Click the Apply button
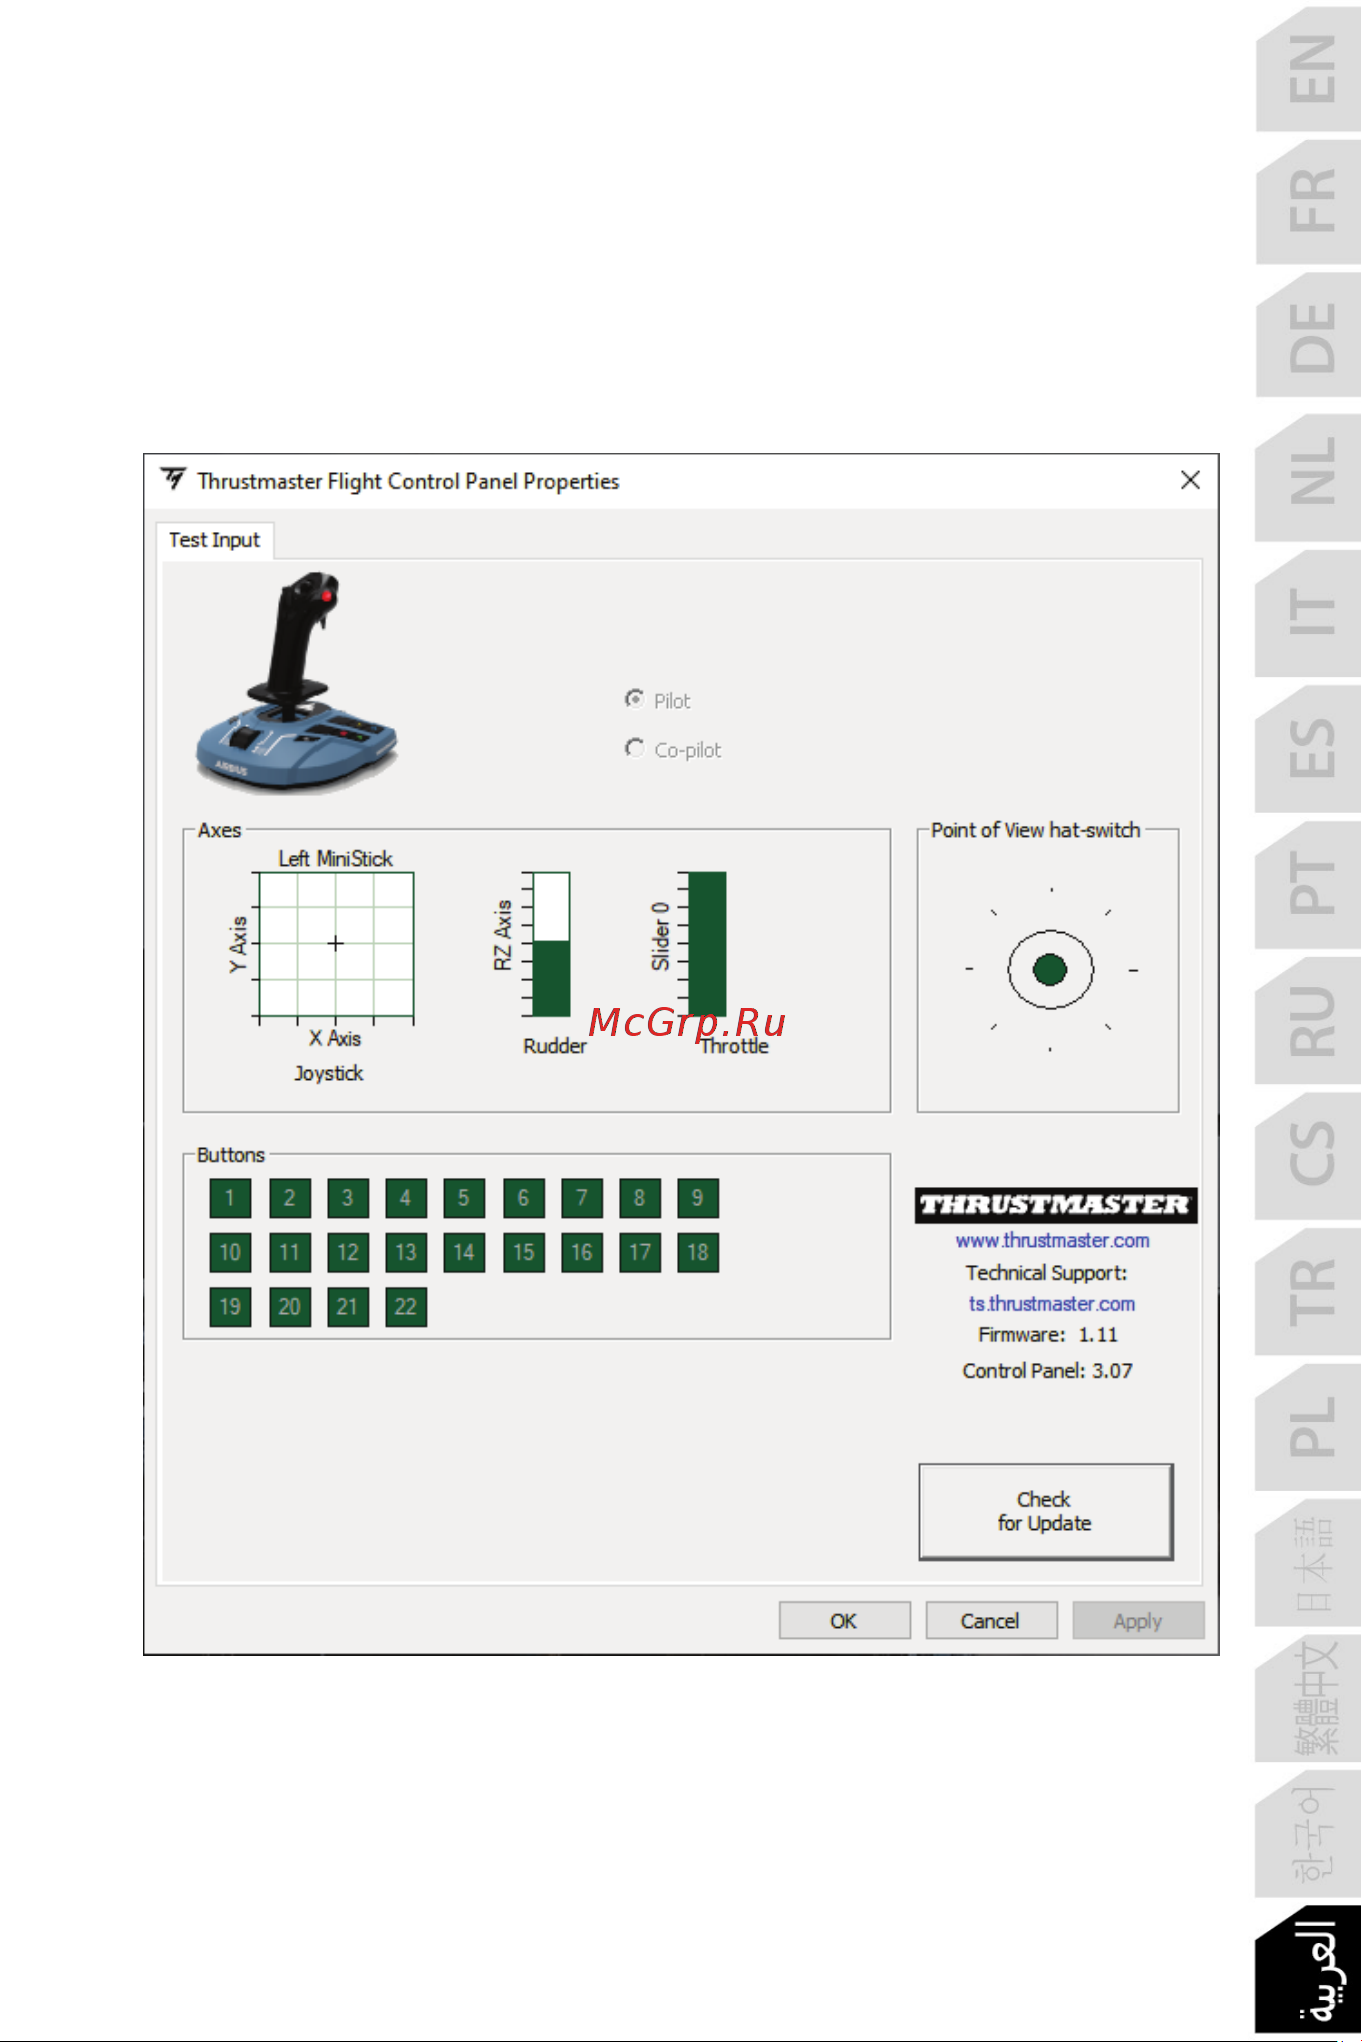Screen dimensions: 1362x2042 click(x=1138, y=1620)
